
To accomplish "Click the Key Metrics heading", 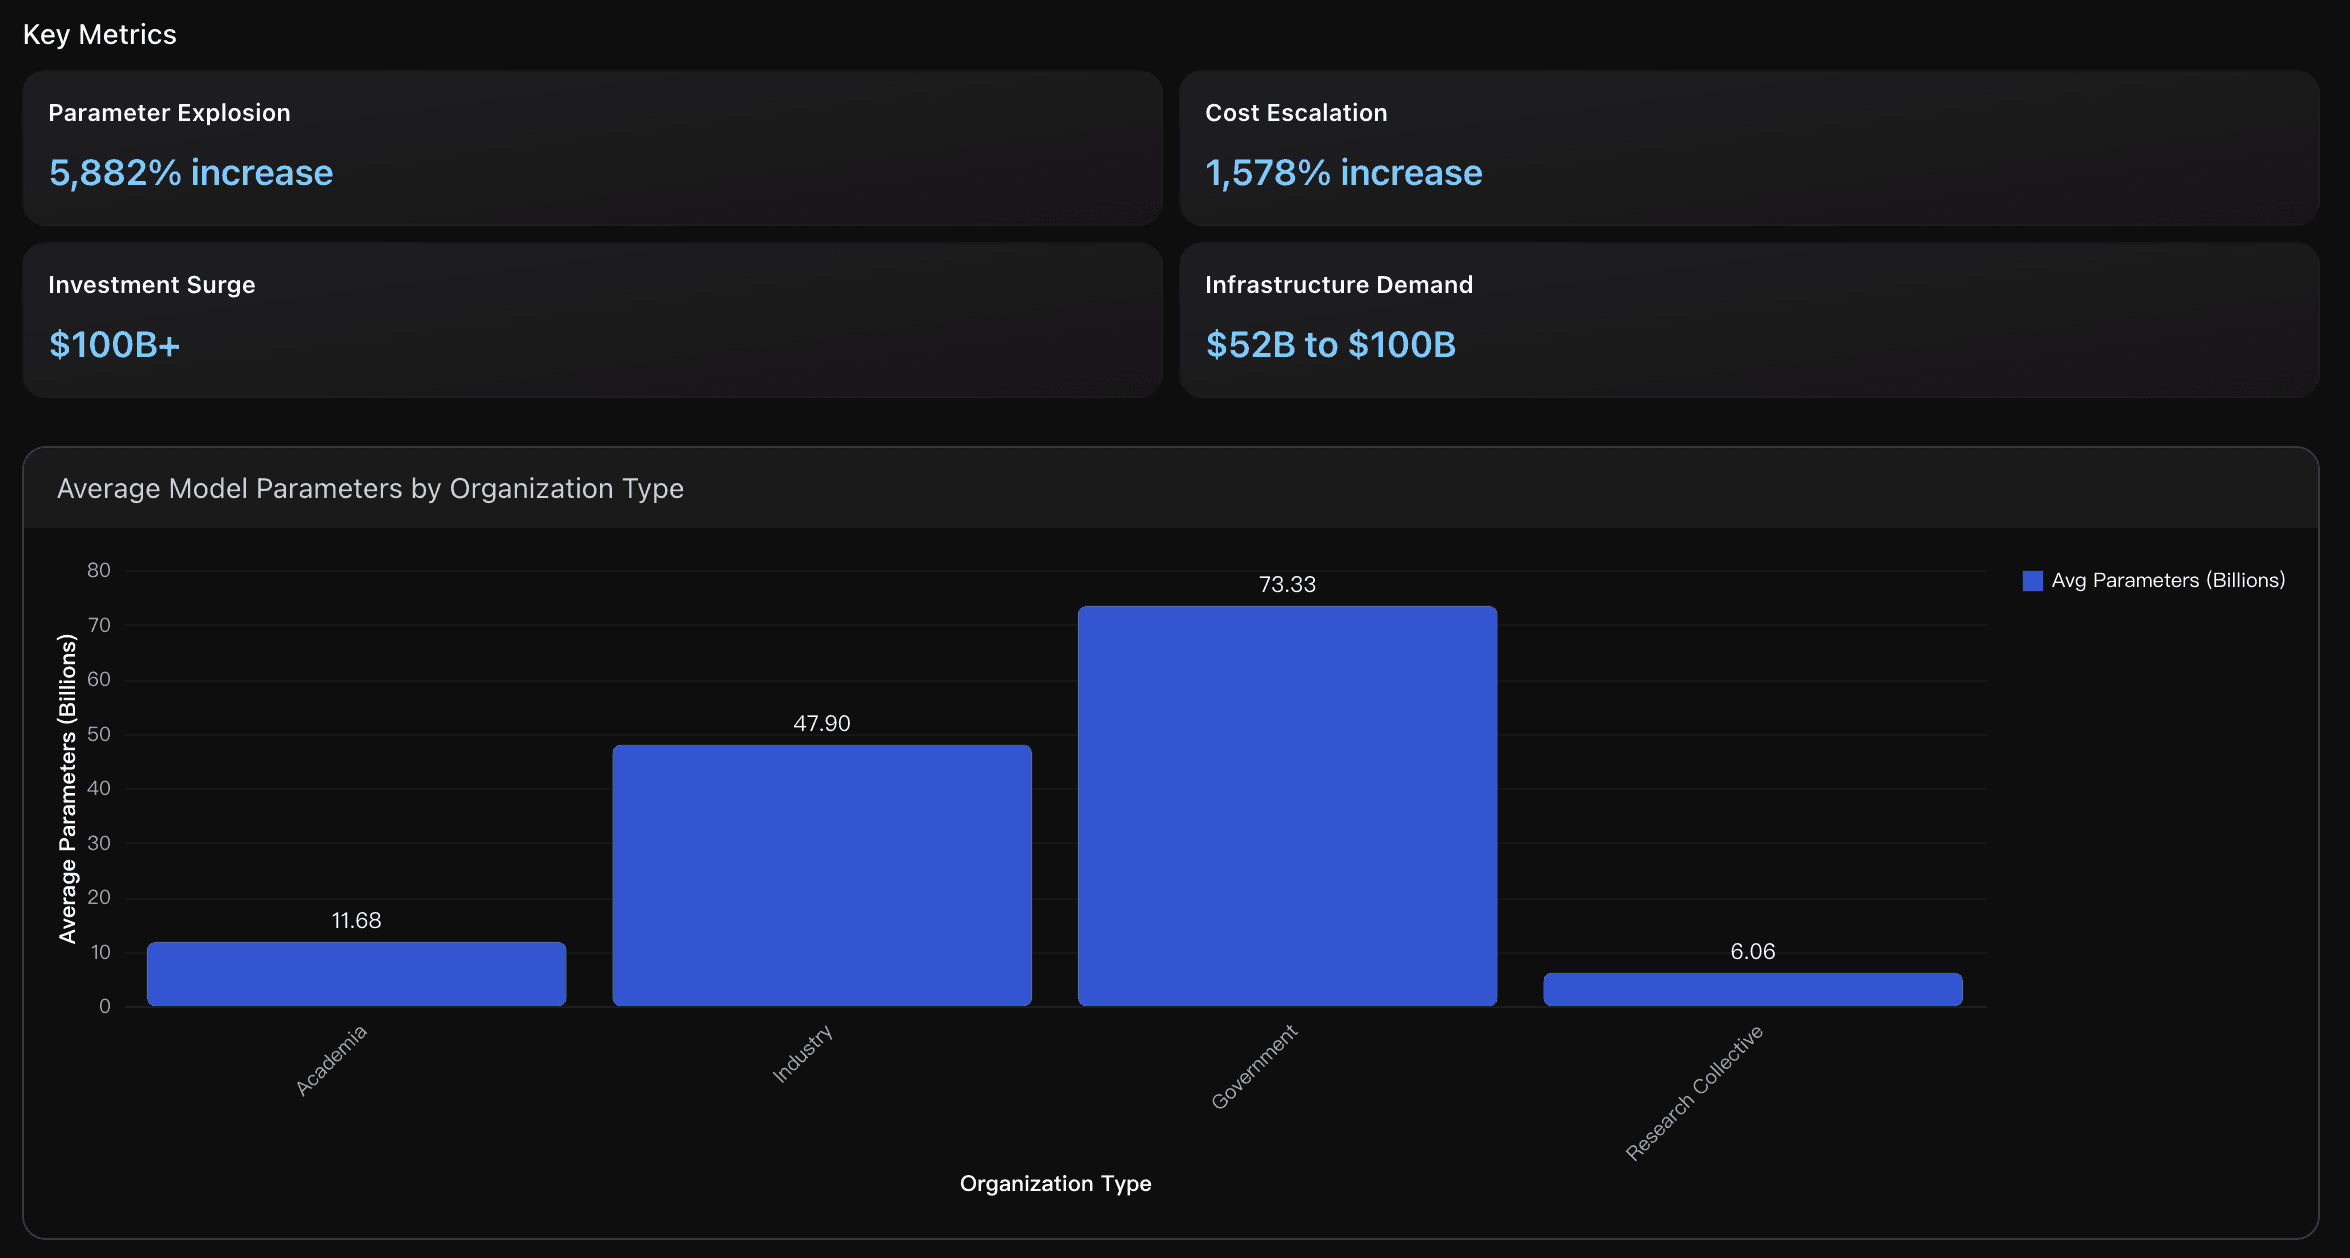I will (x=99, y=35).
